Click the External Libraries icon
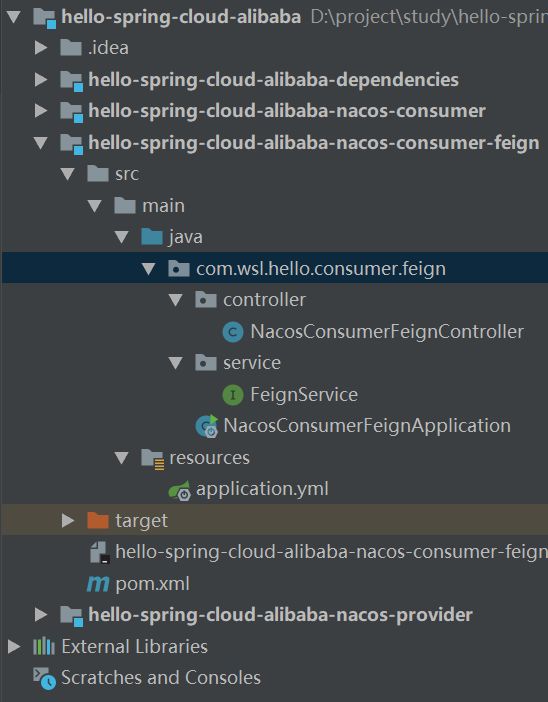This screenshot has height=702, width=548. pyautogui.click(x=44, y=646)
